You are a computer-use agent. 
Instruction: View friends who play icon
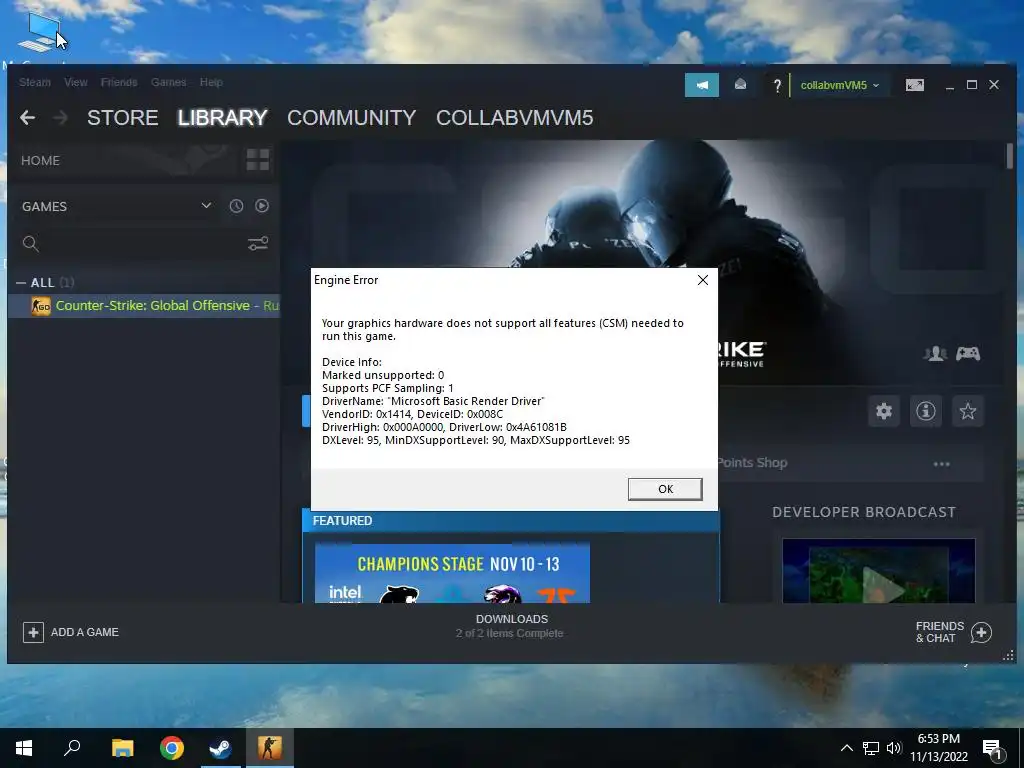pyautogui.click(x=935, y=354)
